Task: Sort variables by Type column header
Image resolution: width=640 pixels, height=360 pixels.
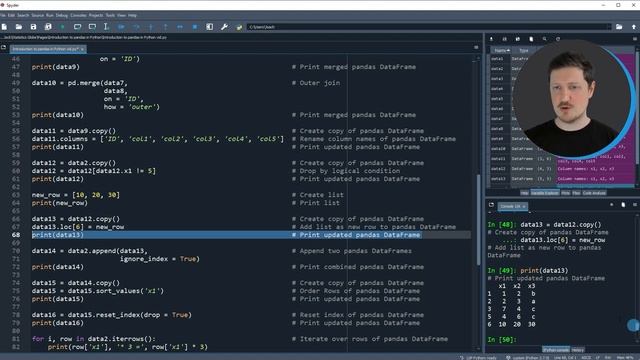Action: click(x=524, y=51)
